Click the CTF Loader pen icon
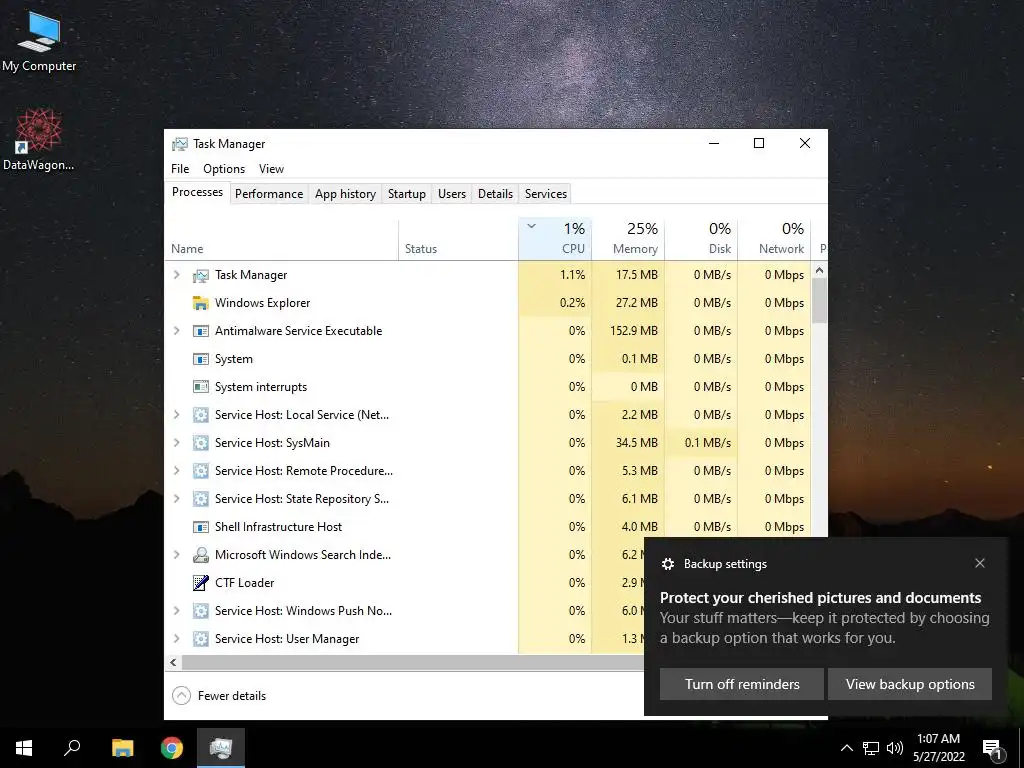The image size is (1024, 768). pyautogui.click(x=200, y=583)
